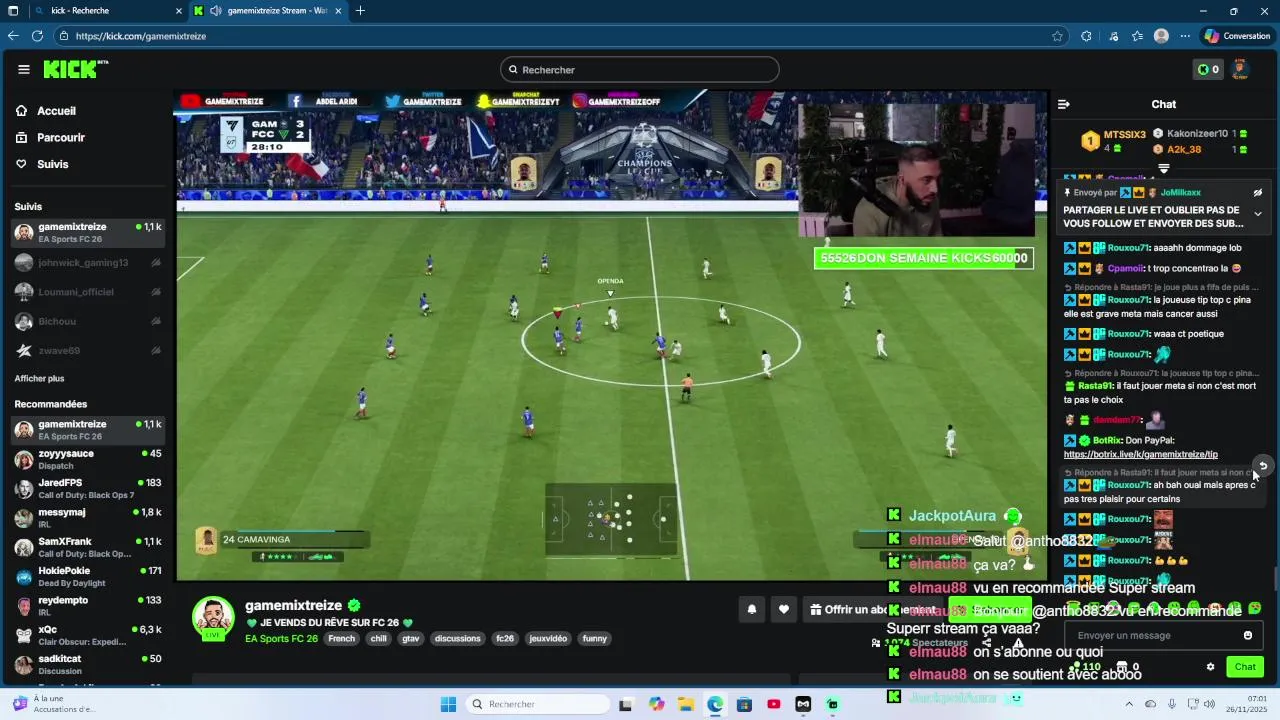The height and width of the screenshot is (720, 1280).
Task: Open sadkitcat recommended channel
Action: coord(88,665)
